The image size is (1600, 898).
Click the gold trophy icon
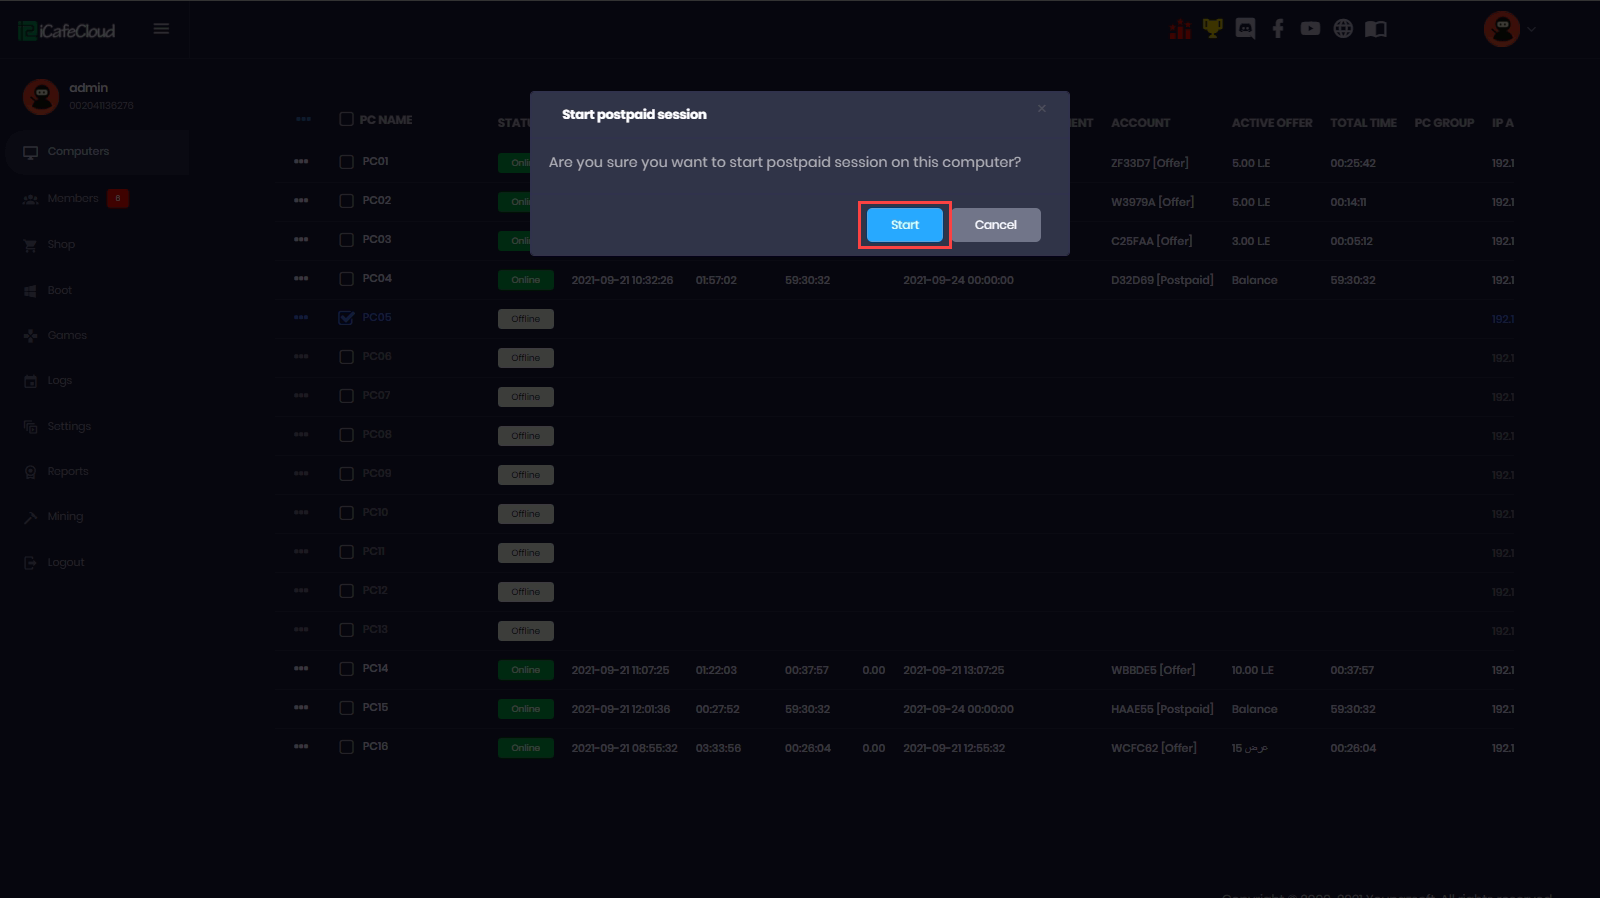pos(1212,29)
